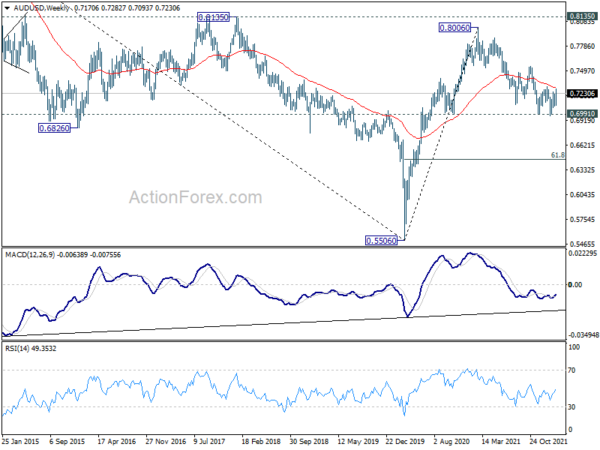Click the 18 Feb 2018 date label

pos(261,442)
